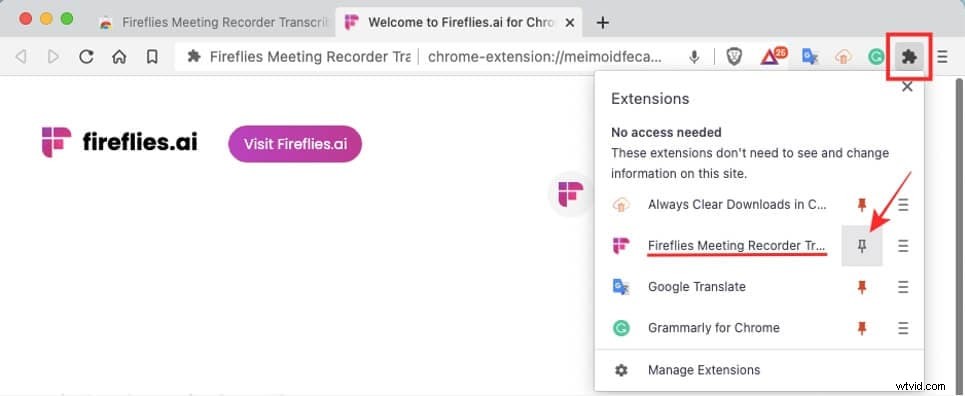The width and height of the screenshot is (965, 396).
Task: Reload the current page
Action: click(86, 57)
